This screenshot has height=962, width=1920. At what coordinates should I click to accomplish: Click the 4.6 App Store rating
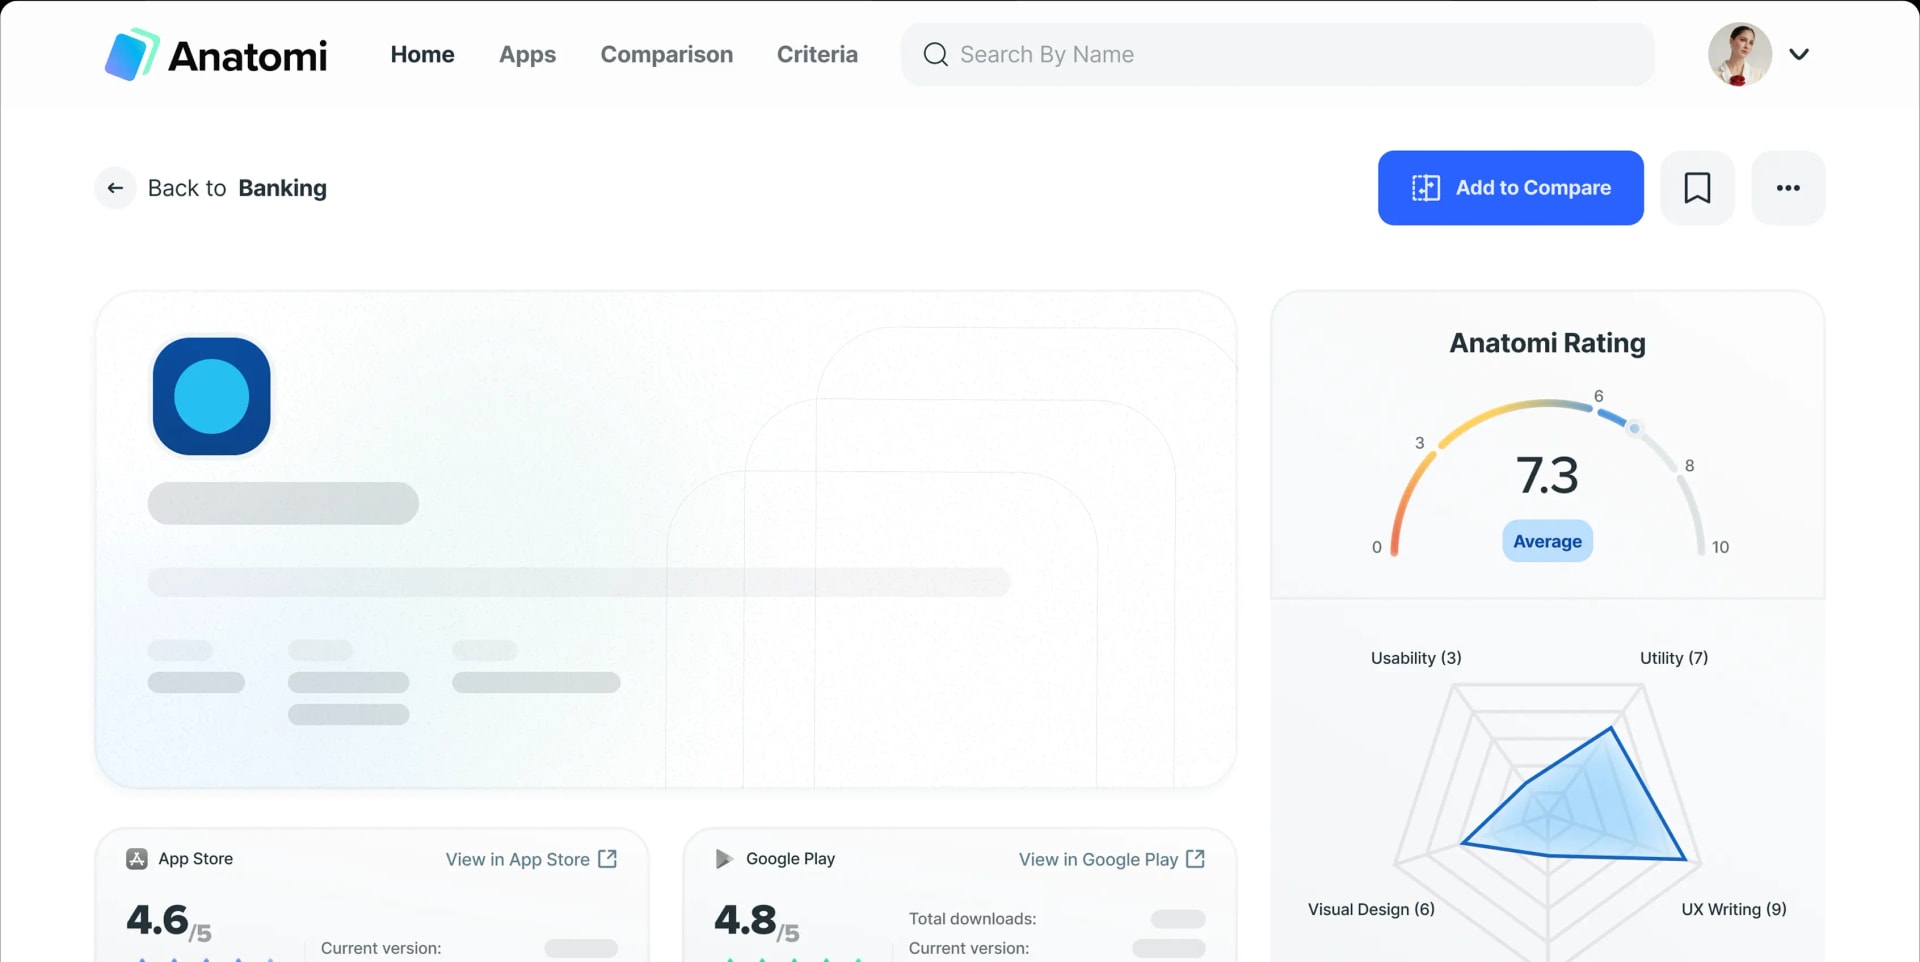168,921
